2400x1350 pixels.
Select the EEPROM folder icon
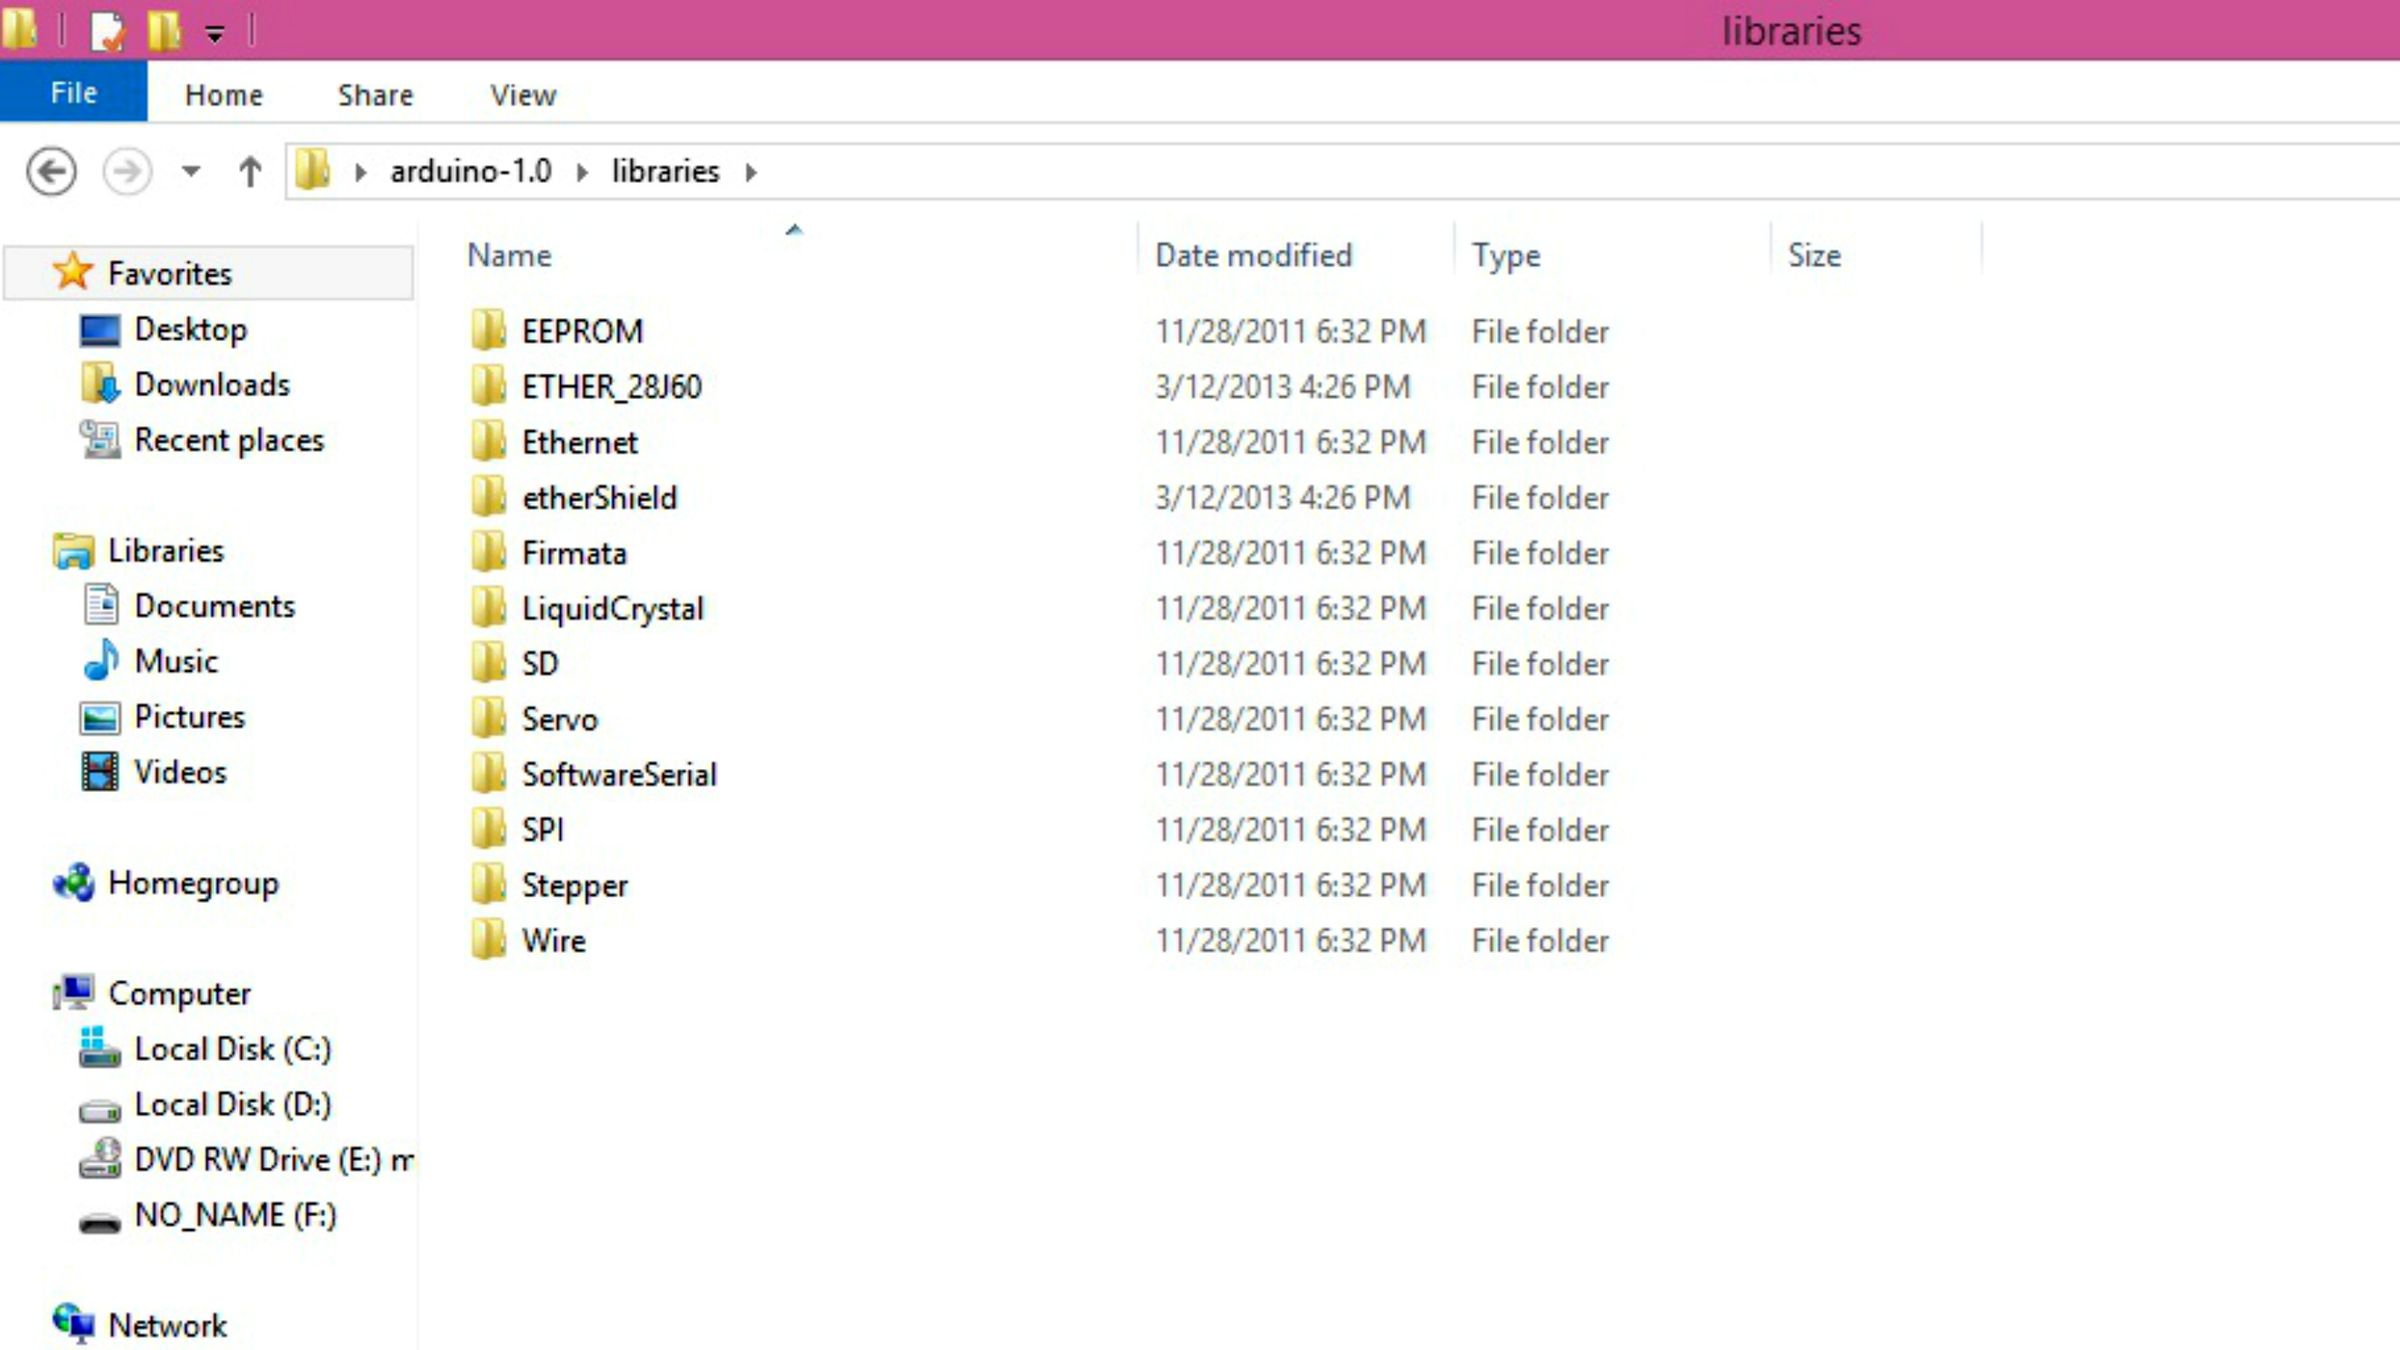pos(488,331)
